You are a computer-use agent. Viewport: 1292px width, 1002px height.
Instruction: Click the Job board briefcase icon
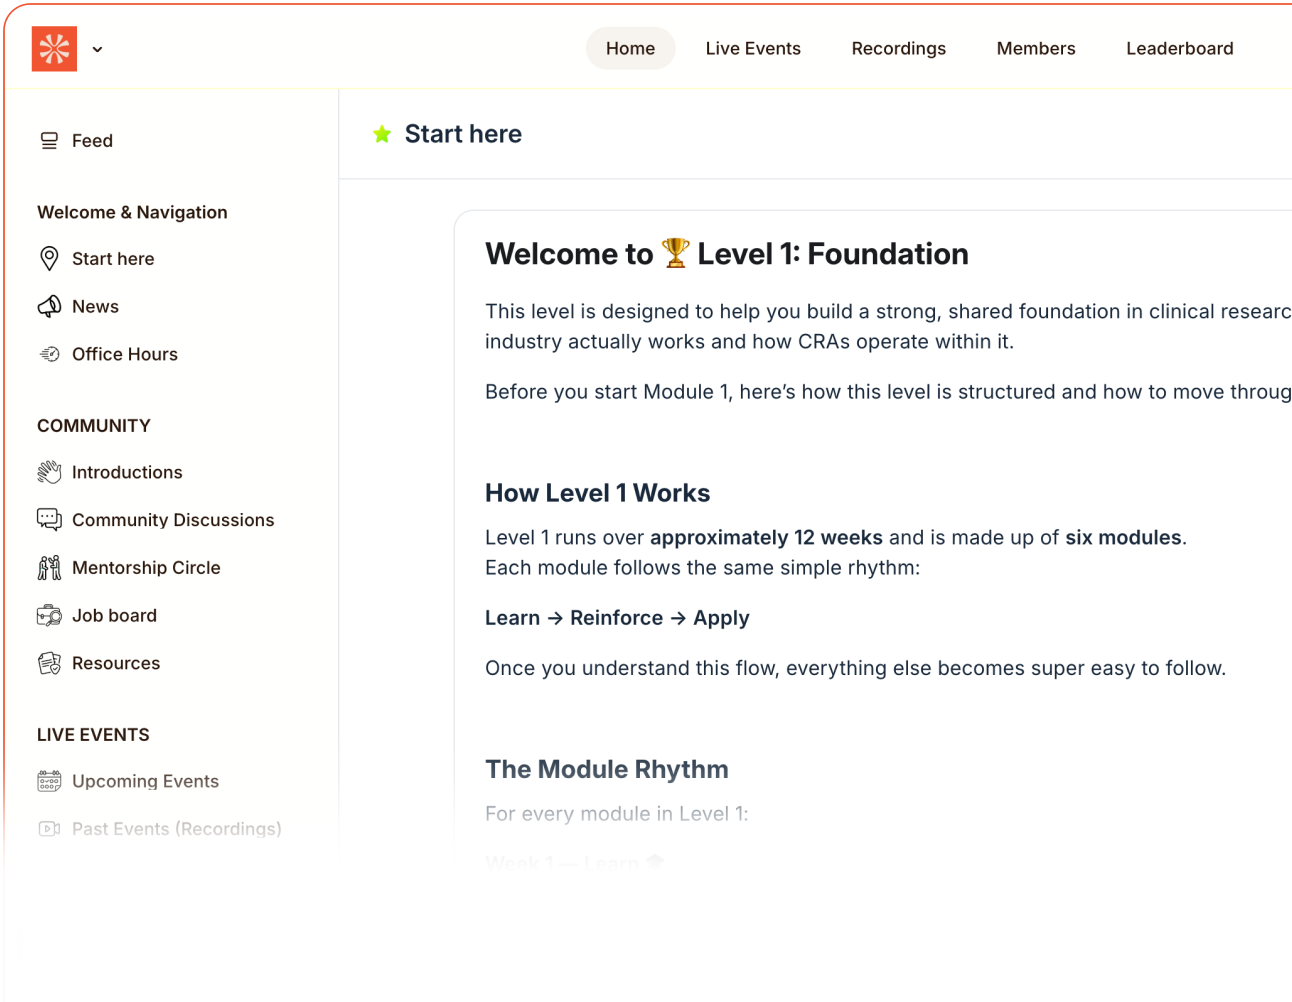(49, 616)
